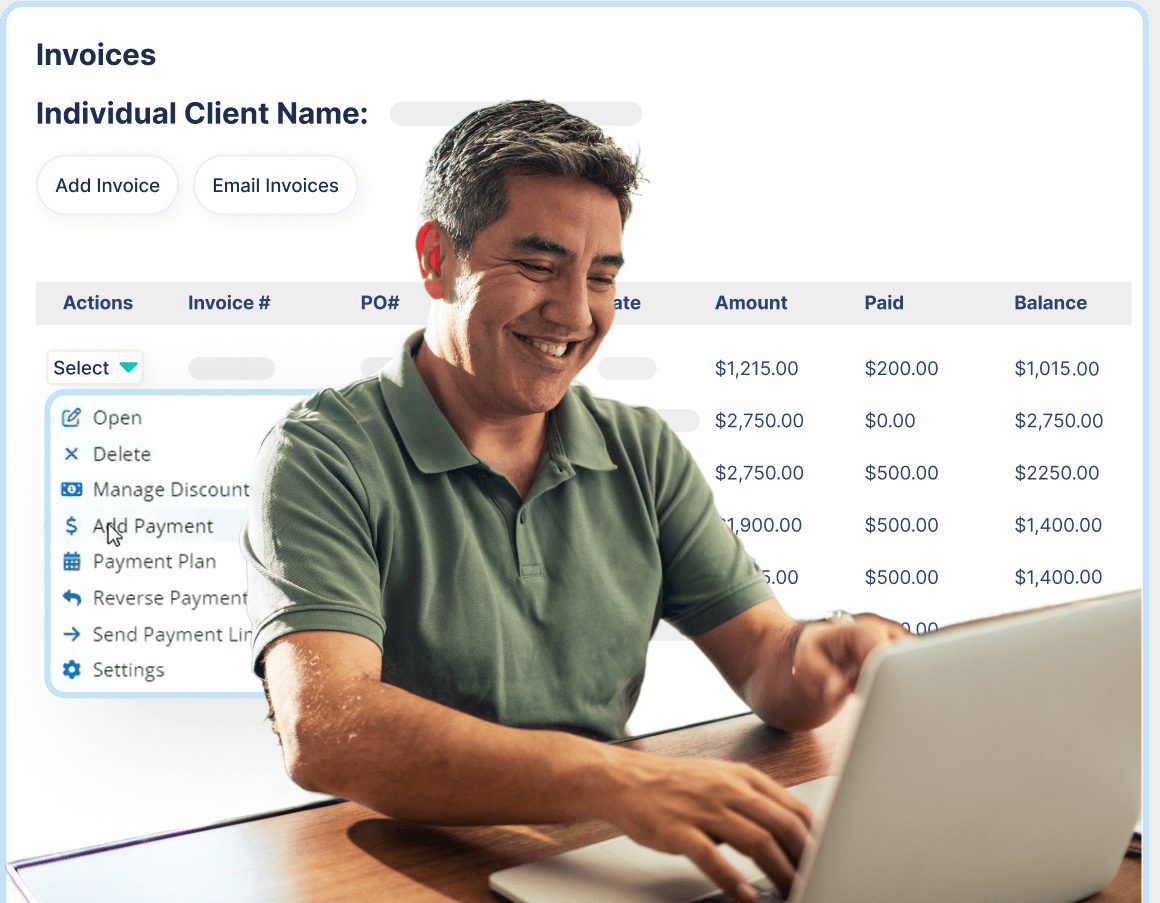Sort by the Amount column header
Screen dimensions: 1160x903
pos(751,303)
